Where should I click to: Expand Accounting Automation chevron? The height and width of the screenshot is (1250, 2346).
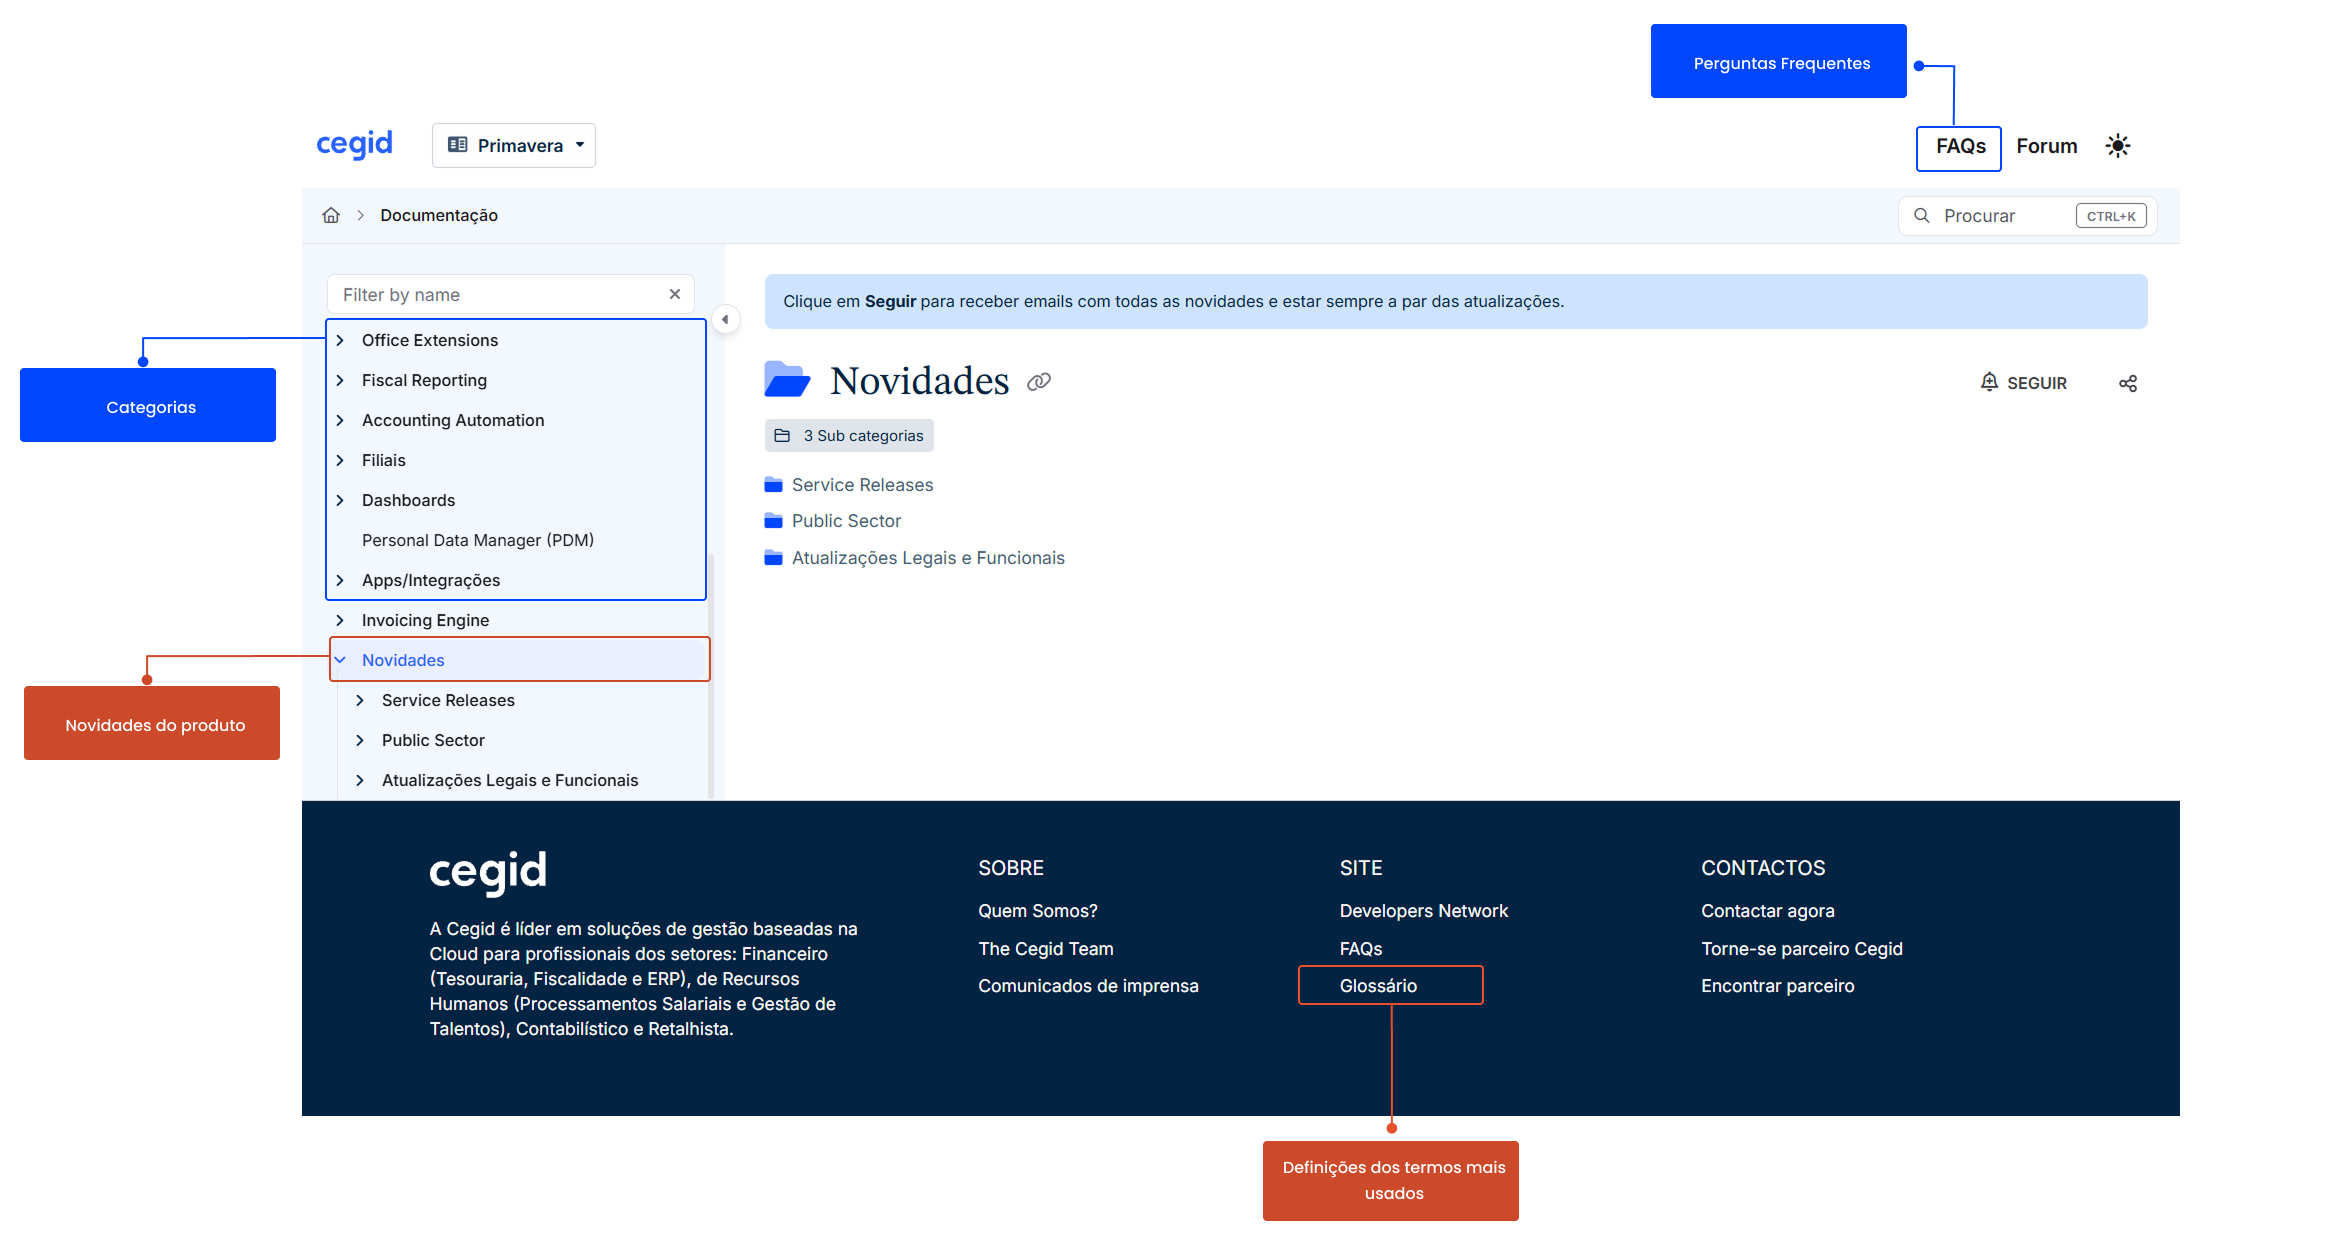click(x=340, y=420)
